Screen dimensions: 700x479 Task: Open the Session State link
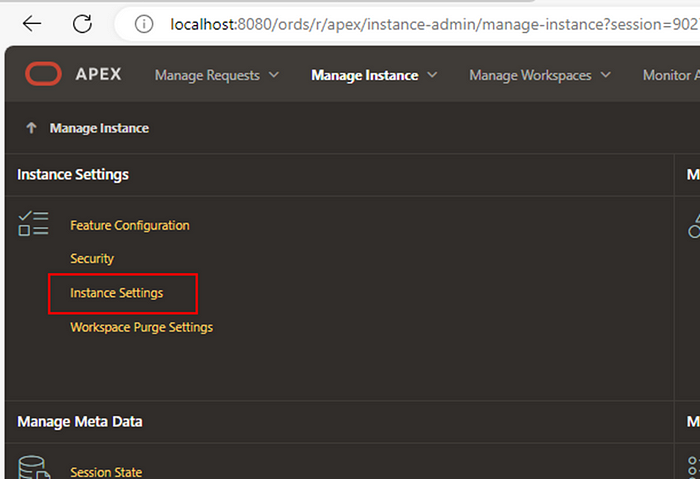(106, 472)
